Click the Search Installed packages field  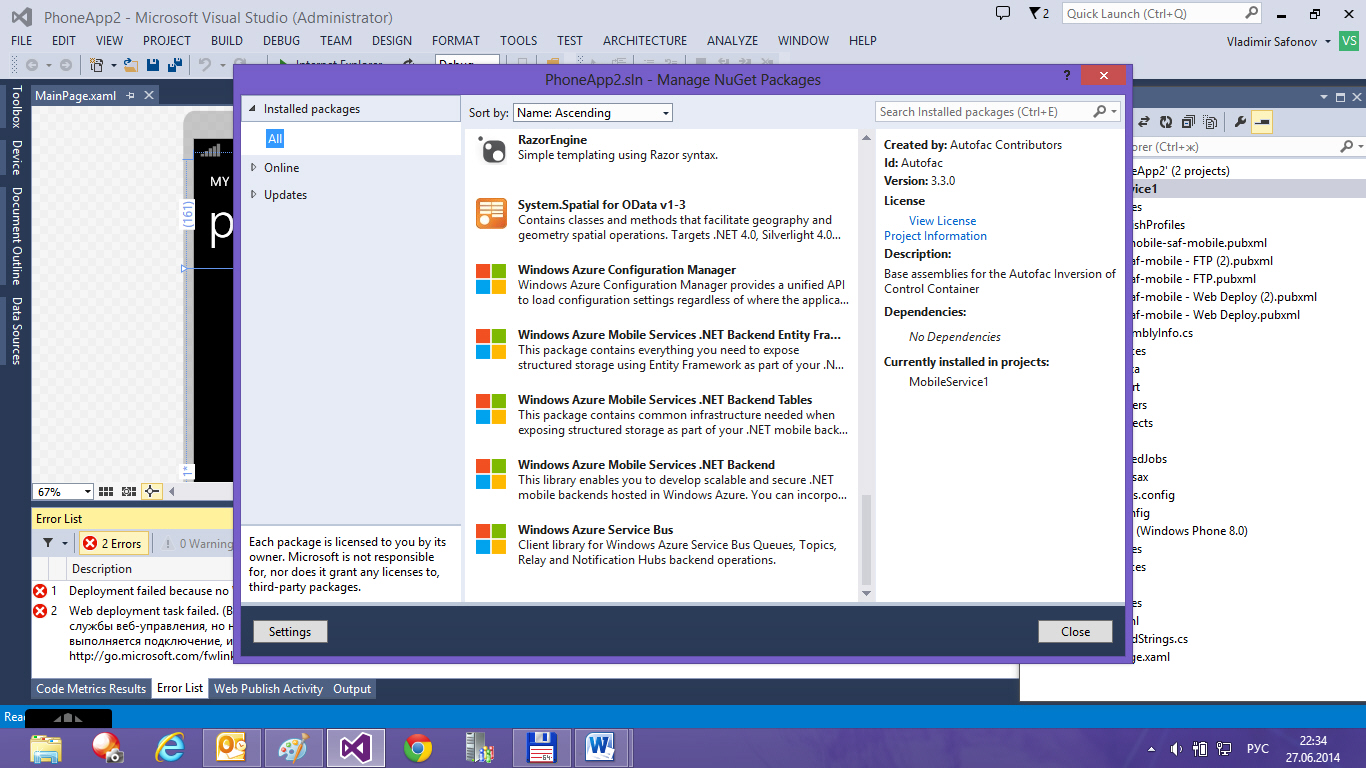click(x=985, y=112)
